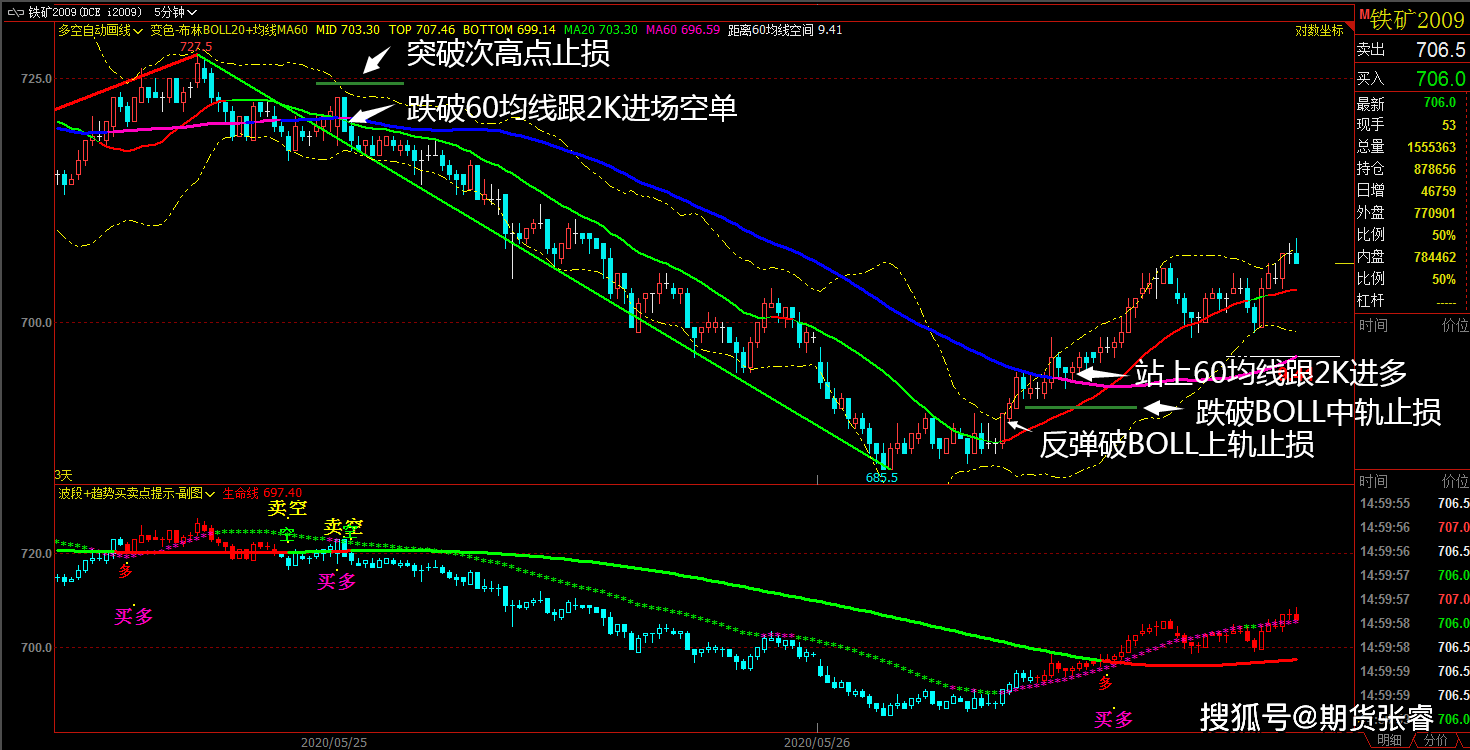The image size is (1470, 750).
Task: Click the 700.0 label on main chart axis
Action: [x=37, y=323]
